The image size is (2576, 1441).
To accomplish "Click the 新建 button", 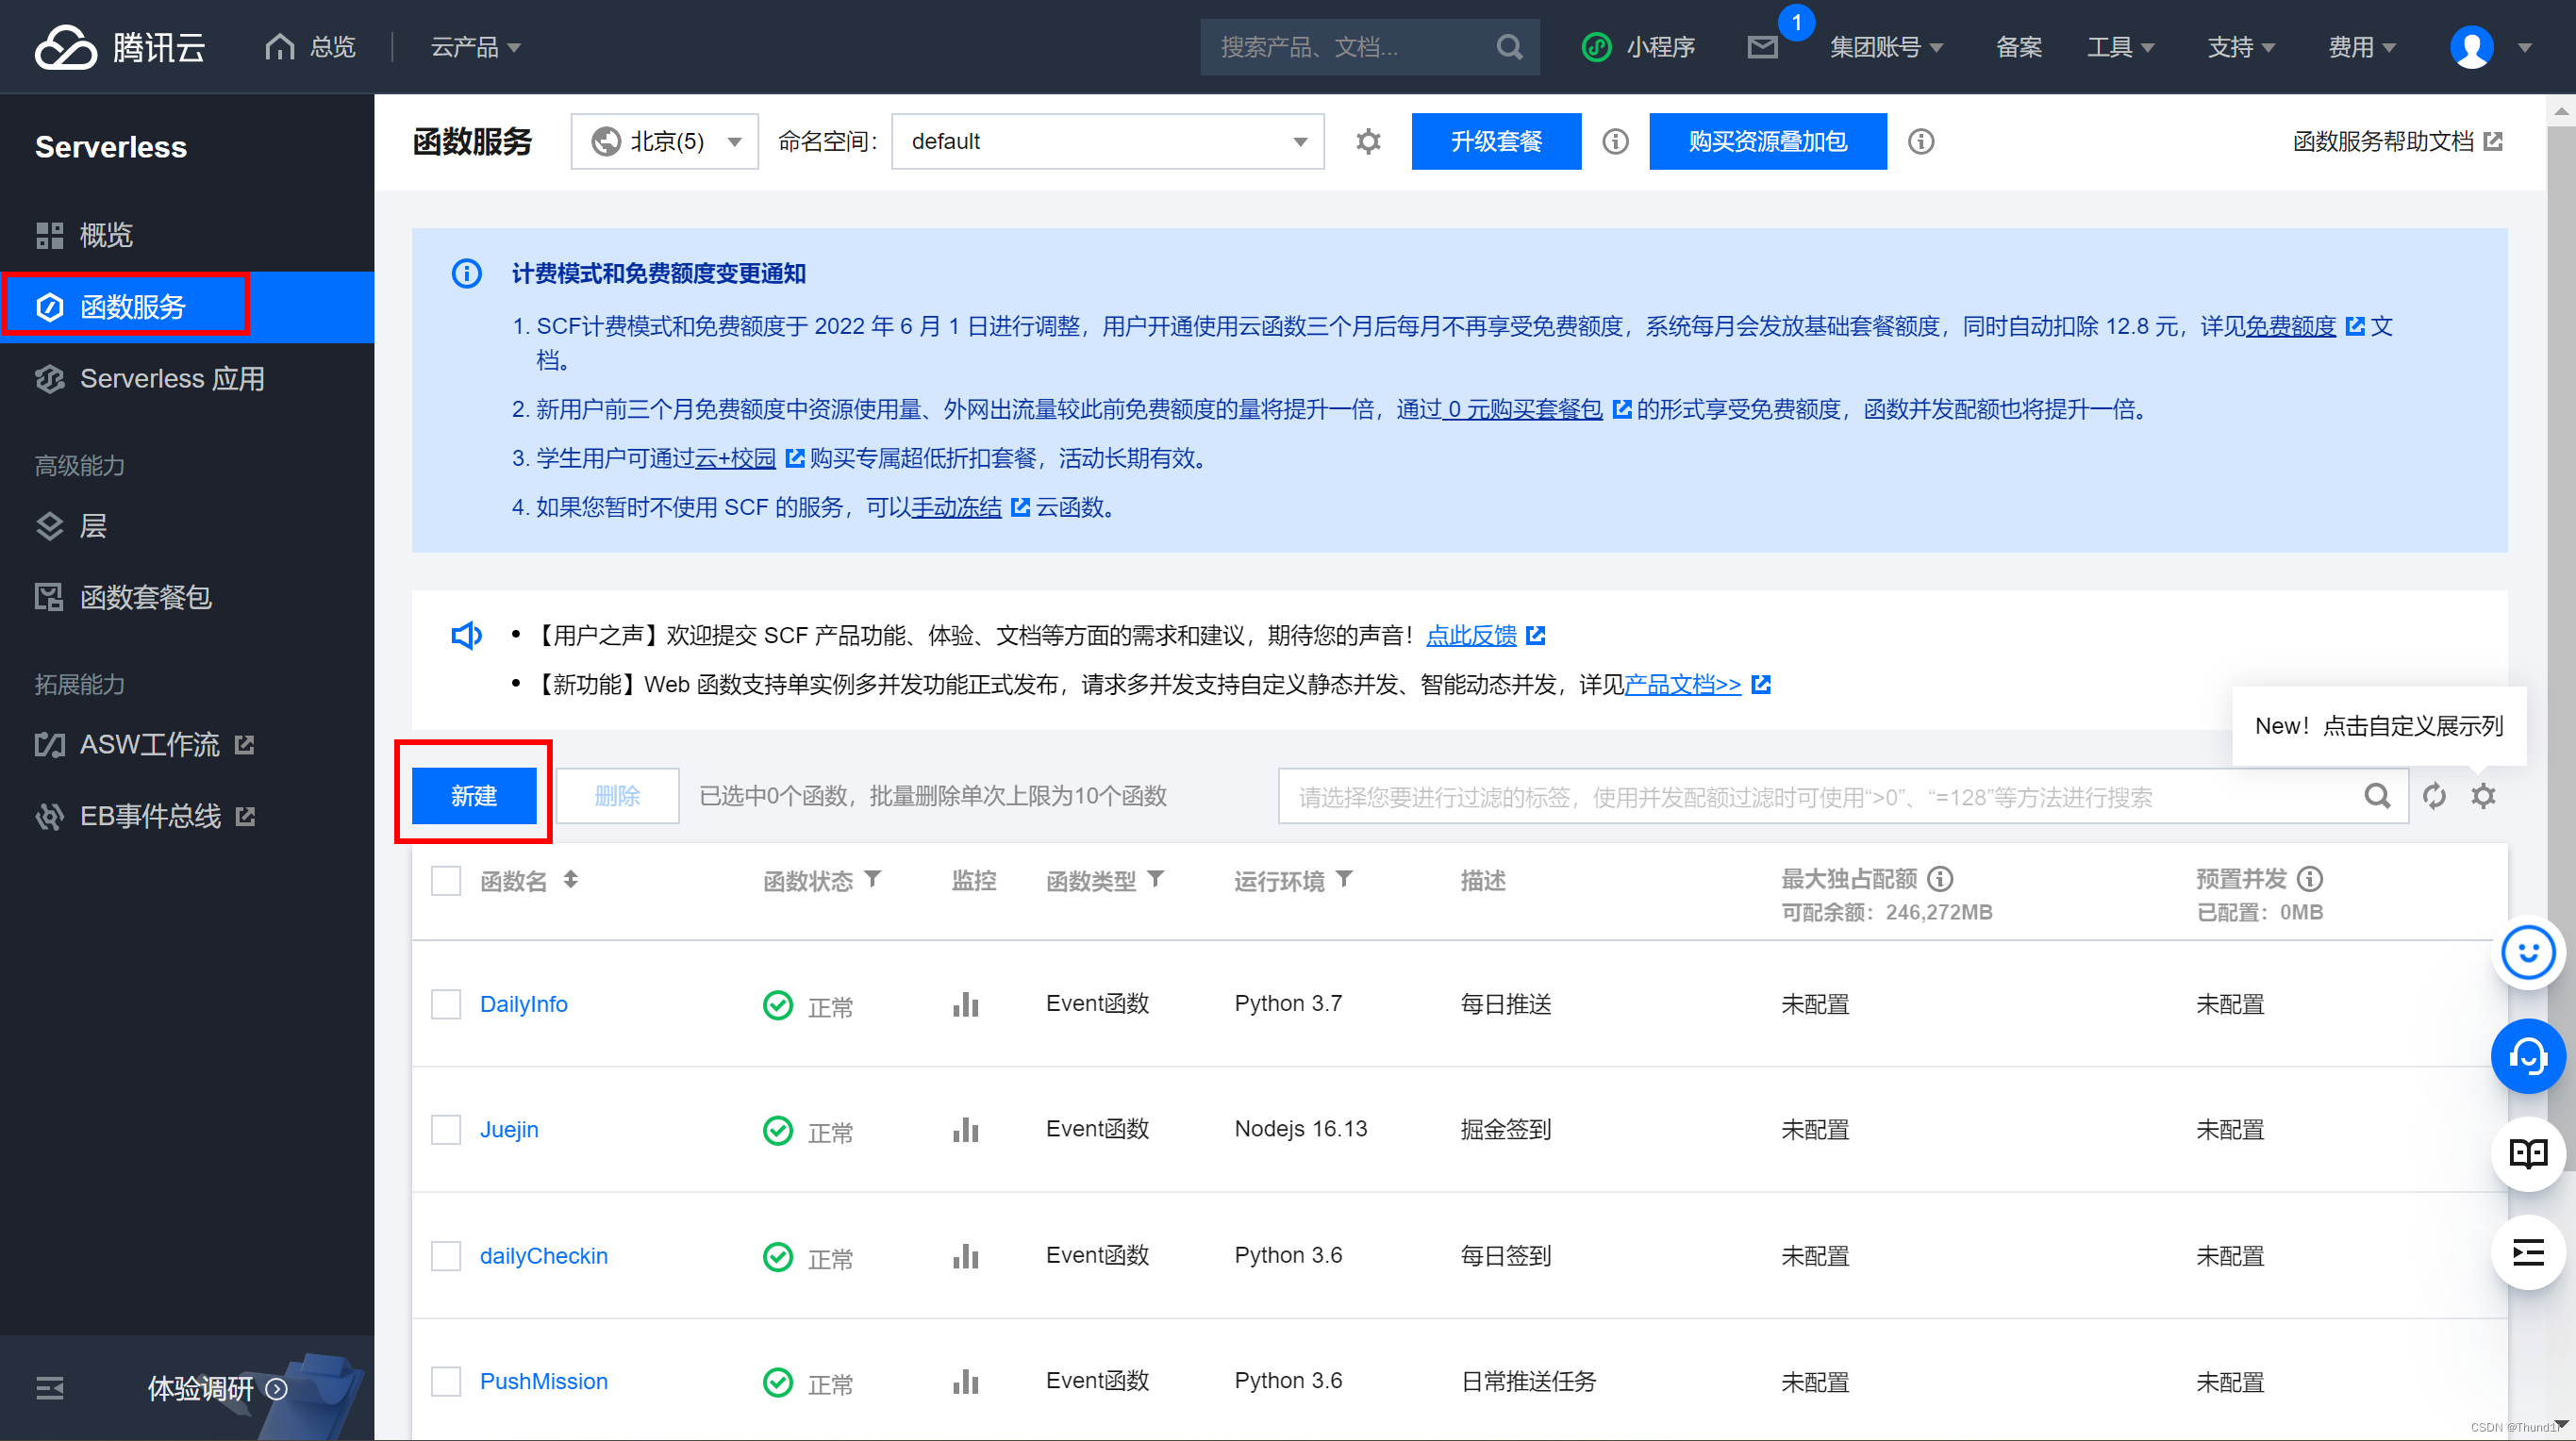I will click(474, 796).
